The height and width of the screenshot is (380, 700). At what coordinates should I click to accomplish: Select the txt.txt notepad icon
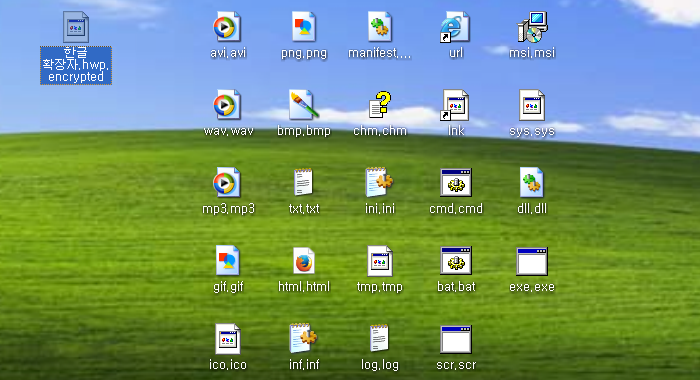coord(304,183)
